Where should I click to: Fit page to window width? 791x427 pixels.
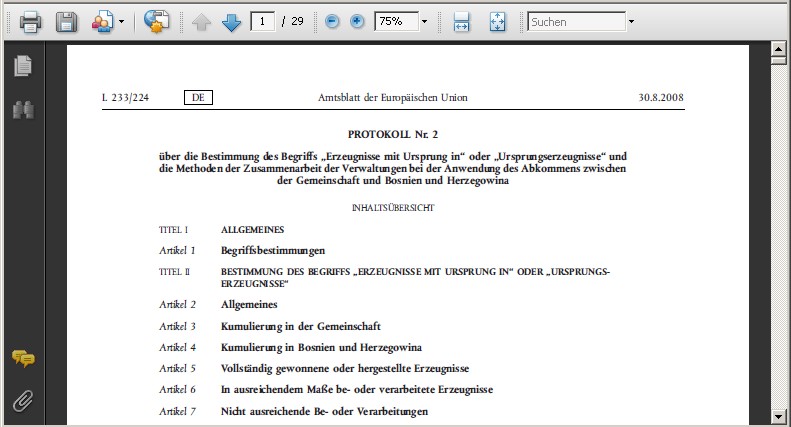click(x=461, y=21)
